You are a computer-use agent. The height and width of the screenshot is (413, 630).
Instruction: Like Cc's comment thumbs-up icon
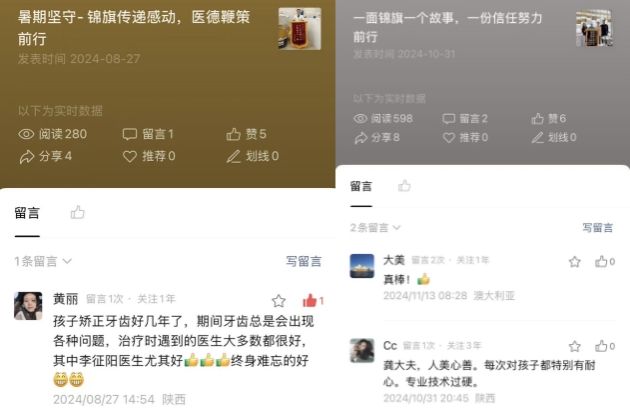(x=601, y=346)
